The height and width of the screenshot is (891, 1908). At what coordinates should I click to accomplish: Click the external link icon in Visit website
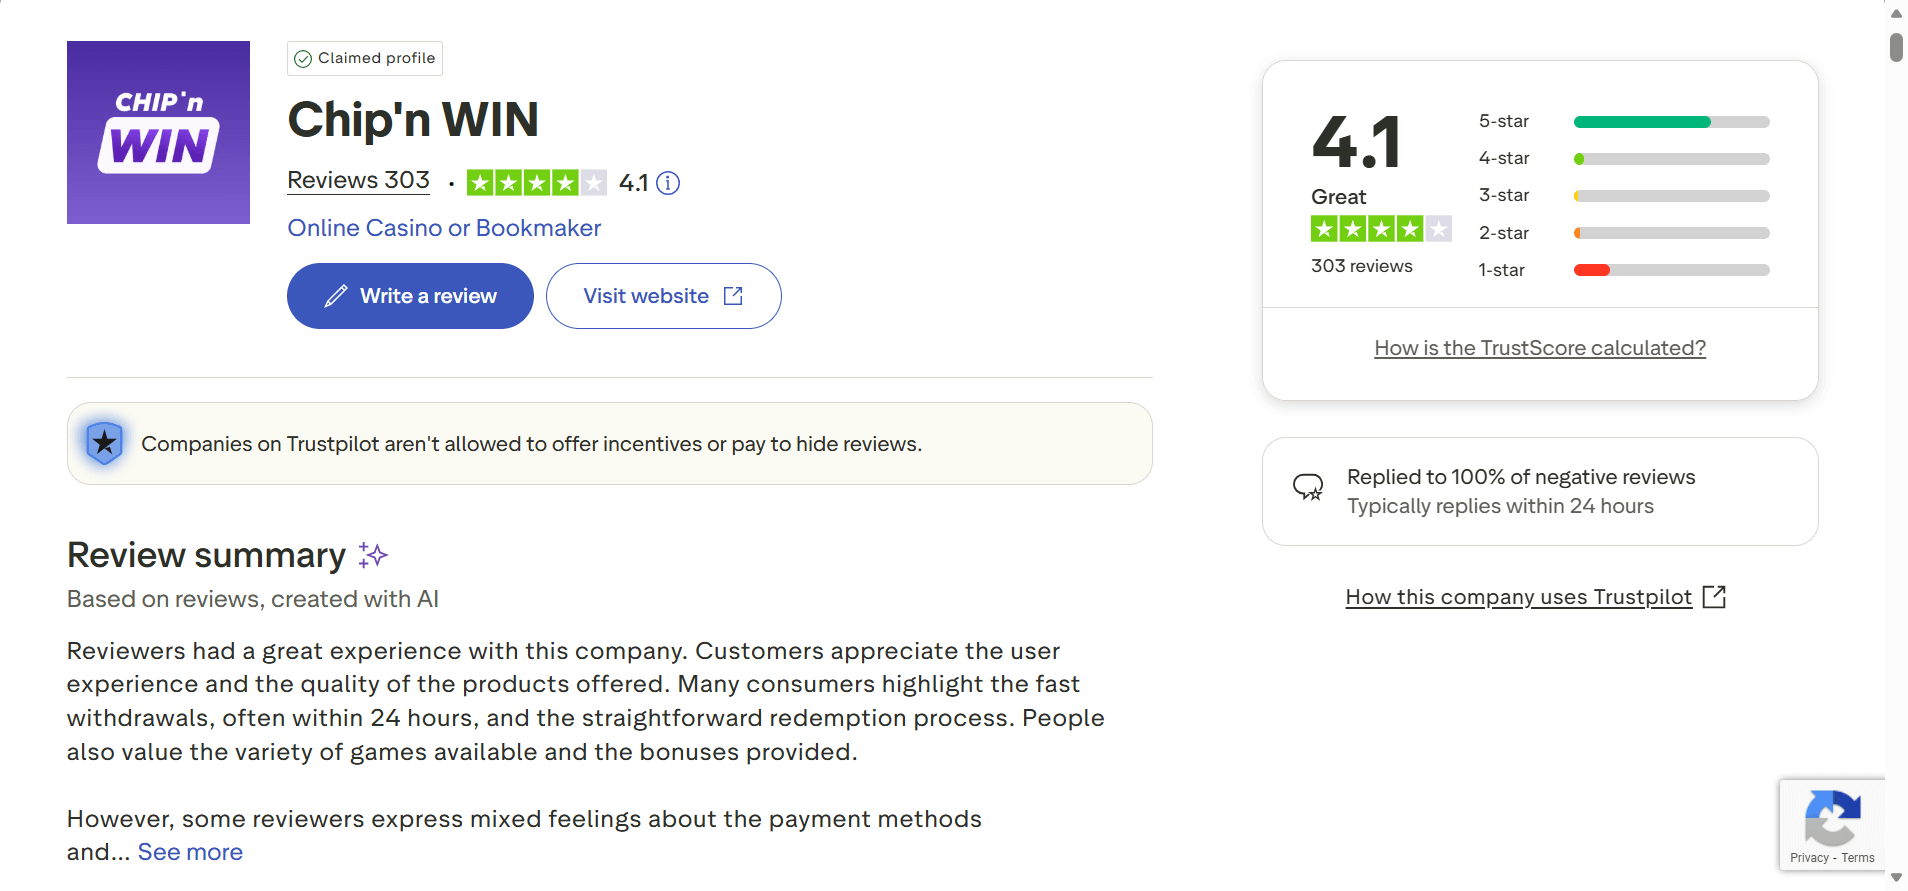(733, 296)
